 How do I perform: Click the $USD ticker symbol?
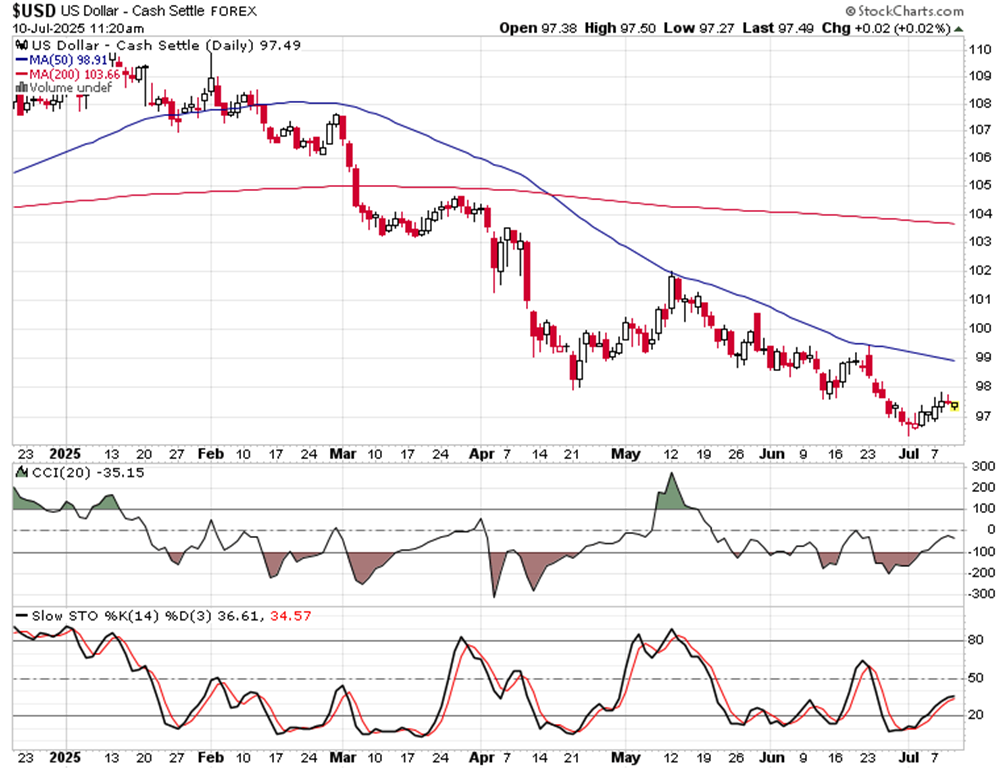tap(32, 11)
